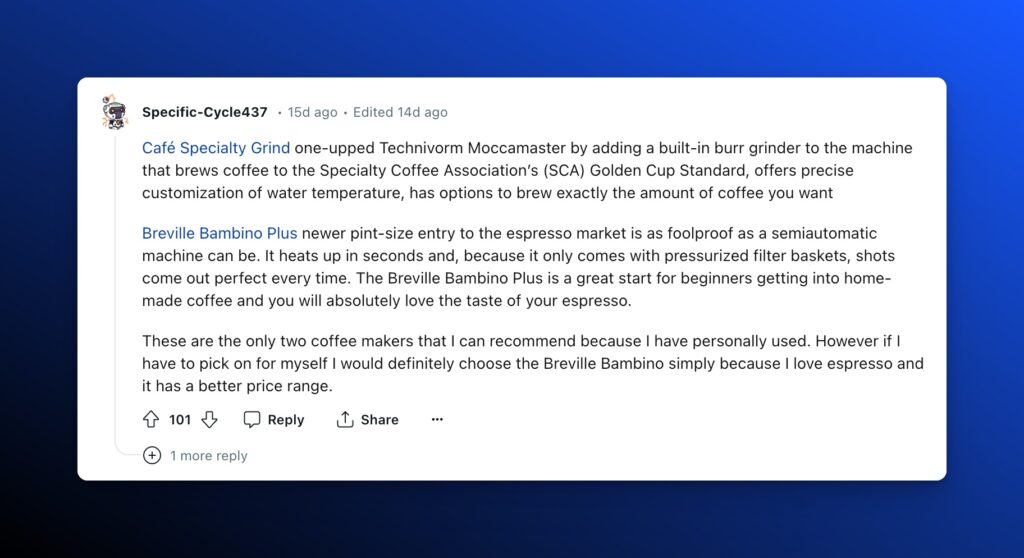Open the three-dot more options menu
The width and height of the screenshot is (1024, 558).
pyautogui.click(x=437, y=420)
